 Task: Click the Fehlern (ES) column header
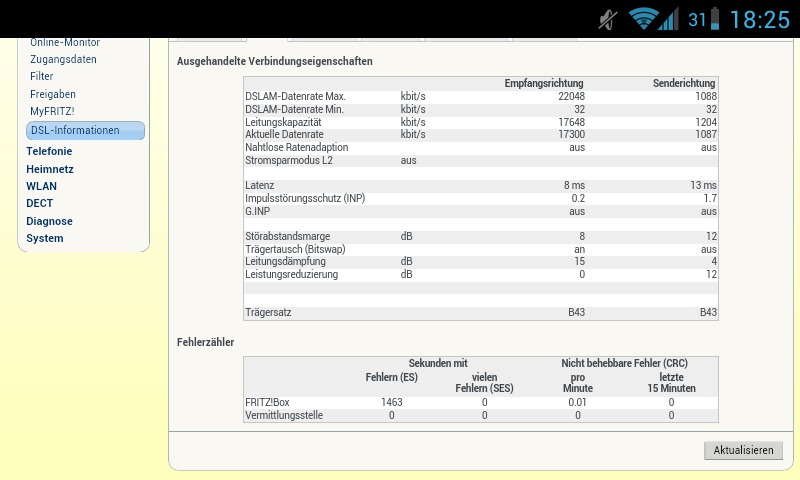pos(391,377)
